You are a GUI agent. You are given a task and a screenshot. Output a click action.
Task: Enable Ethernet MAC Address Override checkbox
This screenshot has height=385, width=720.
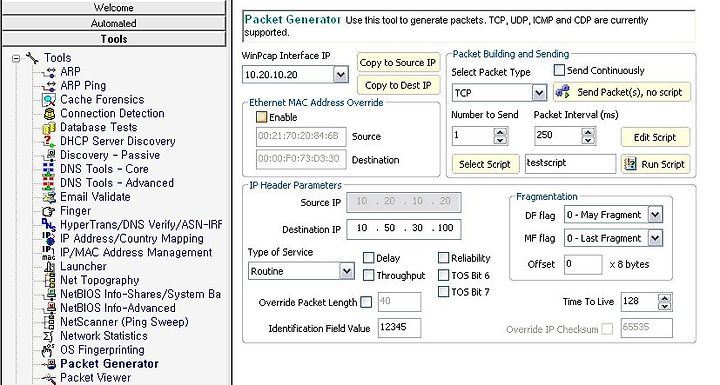point(261,117)
